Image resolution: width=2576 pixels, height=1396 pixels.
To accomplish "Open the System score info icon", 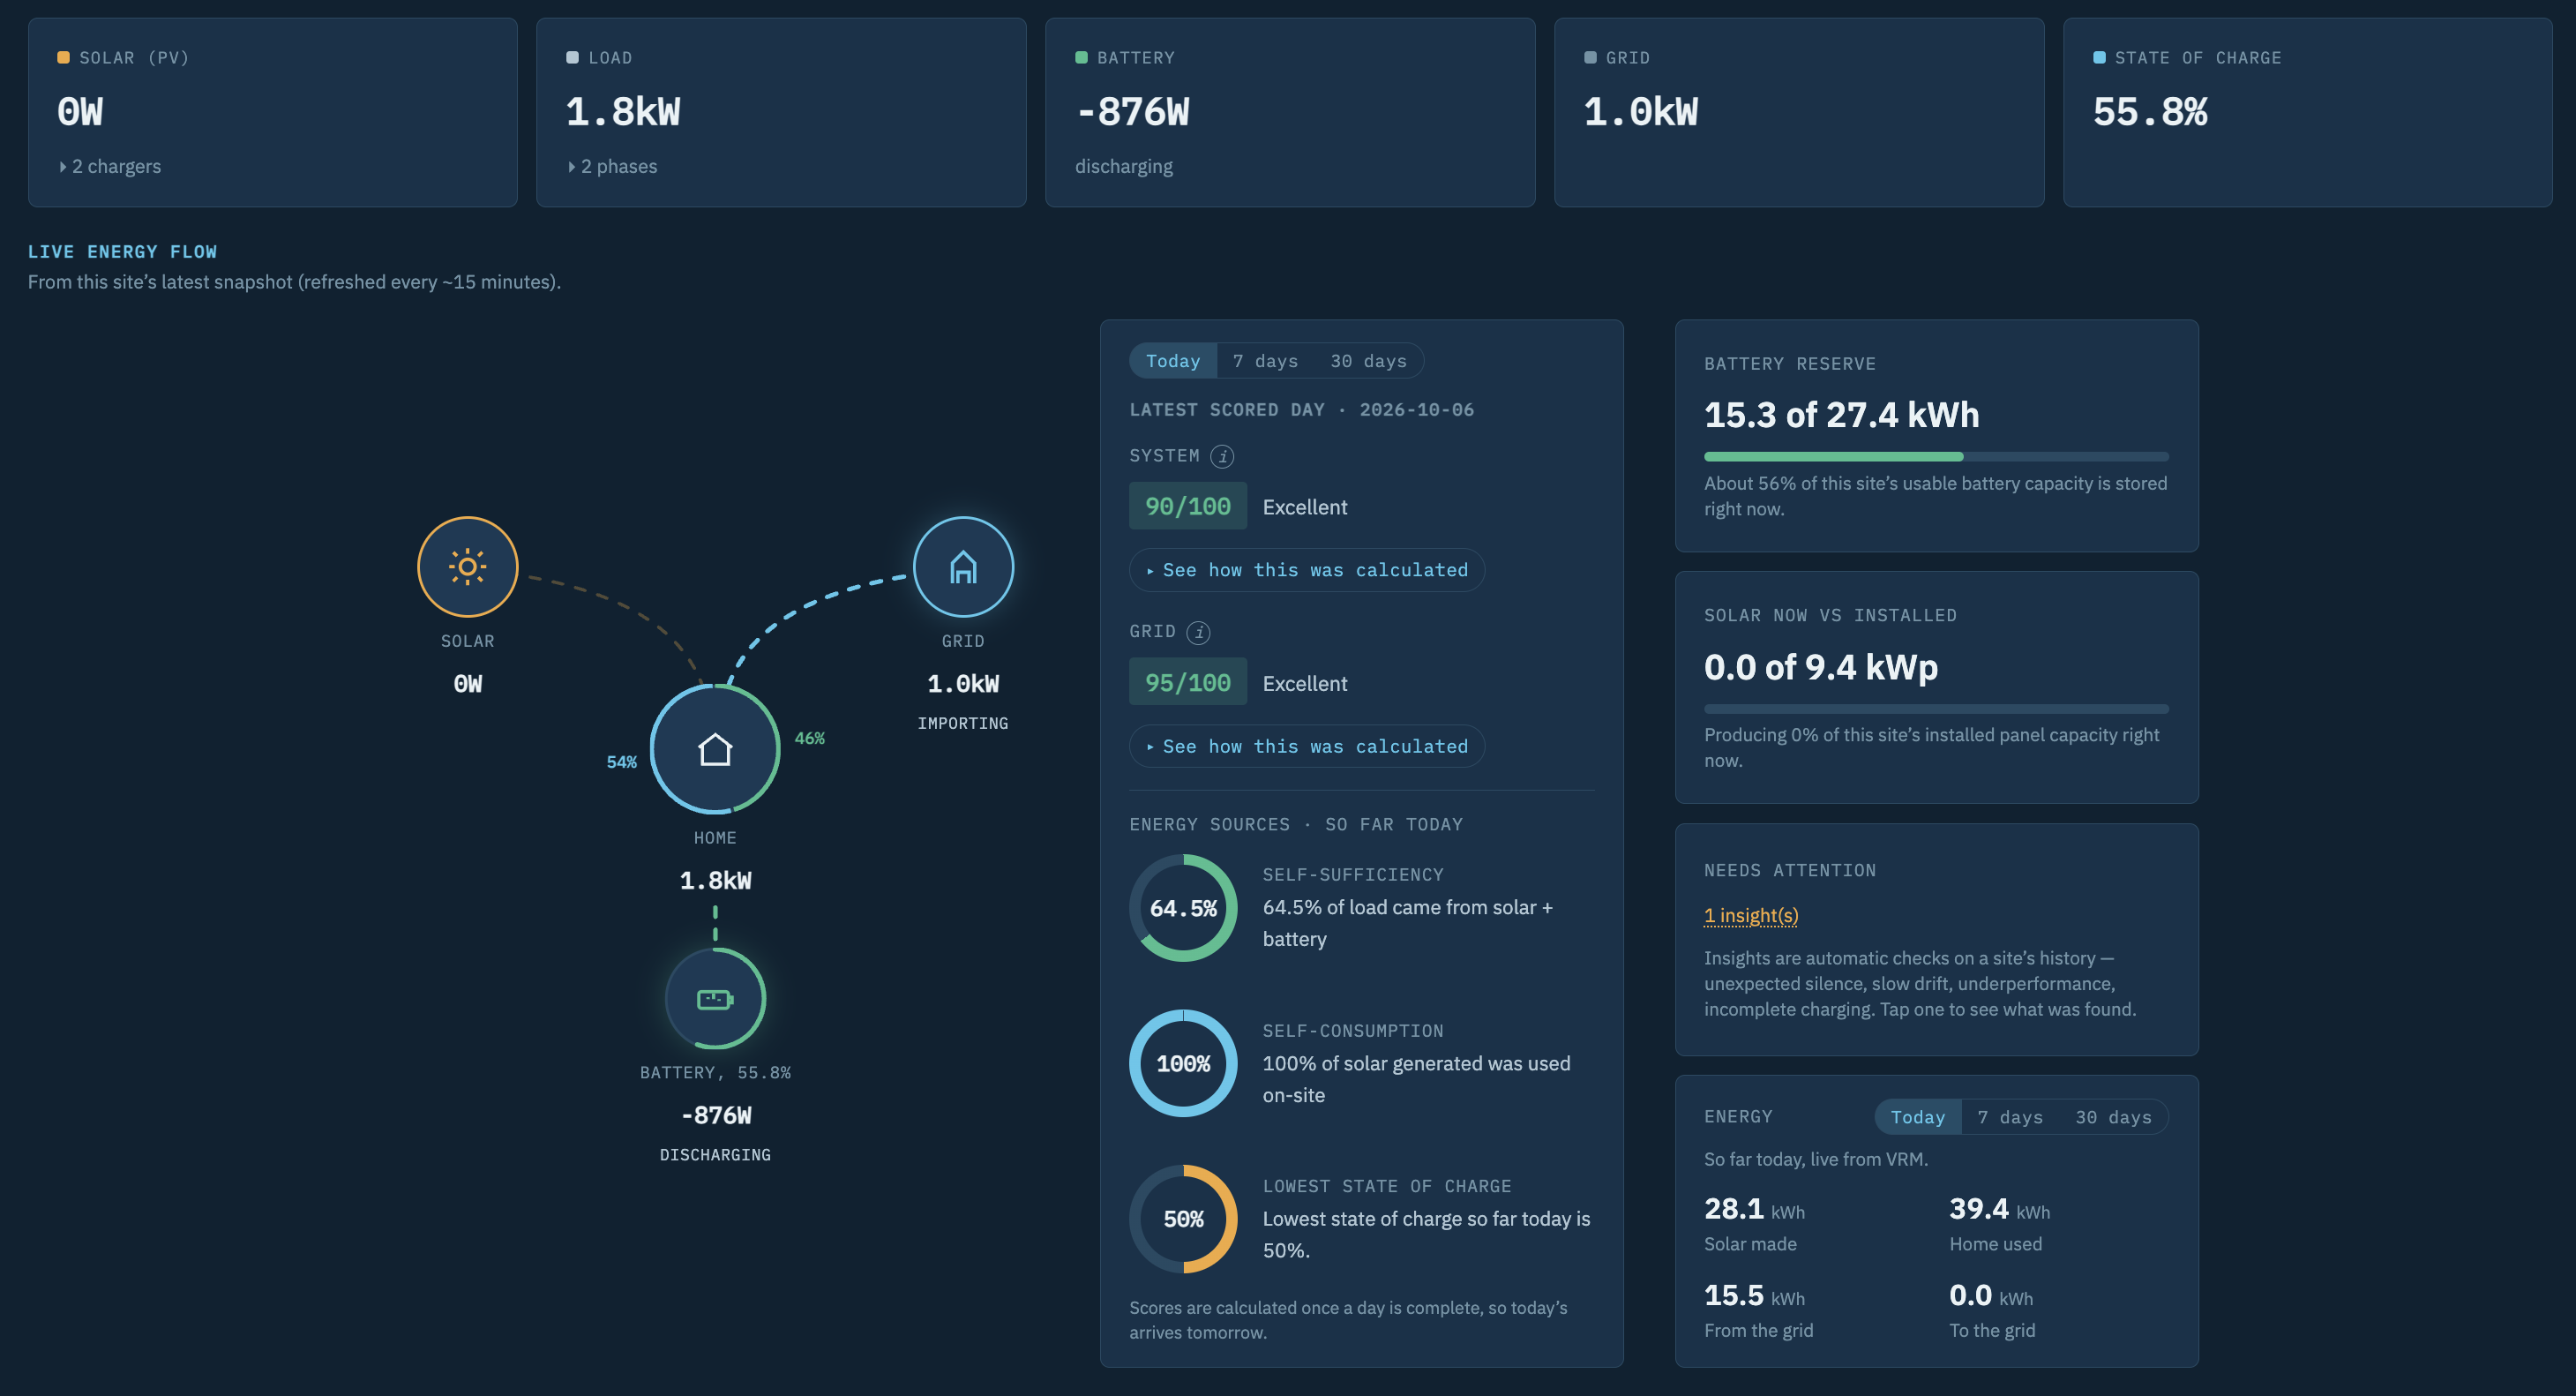I will [x=1222, y=456].
